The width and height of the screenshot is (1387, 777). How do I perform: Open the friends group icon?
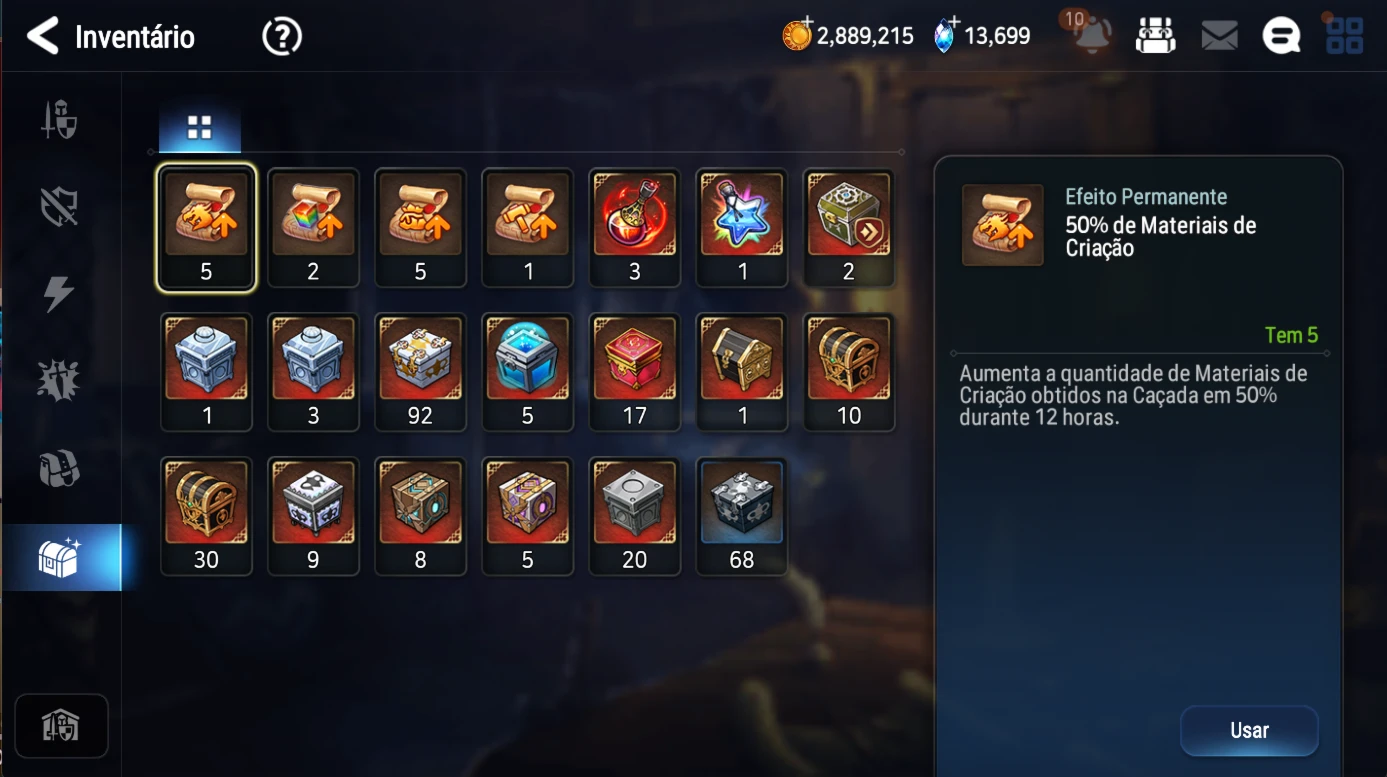click(x=1155, y=36)
